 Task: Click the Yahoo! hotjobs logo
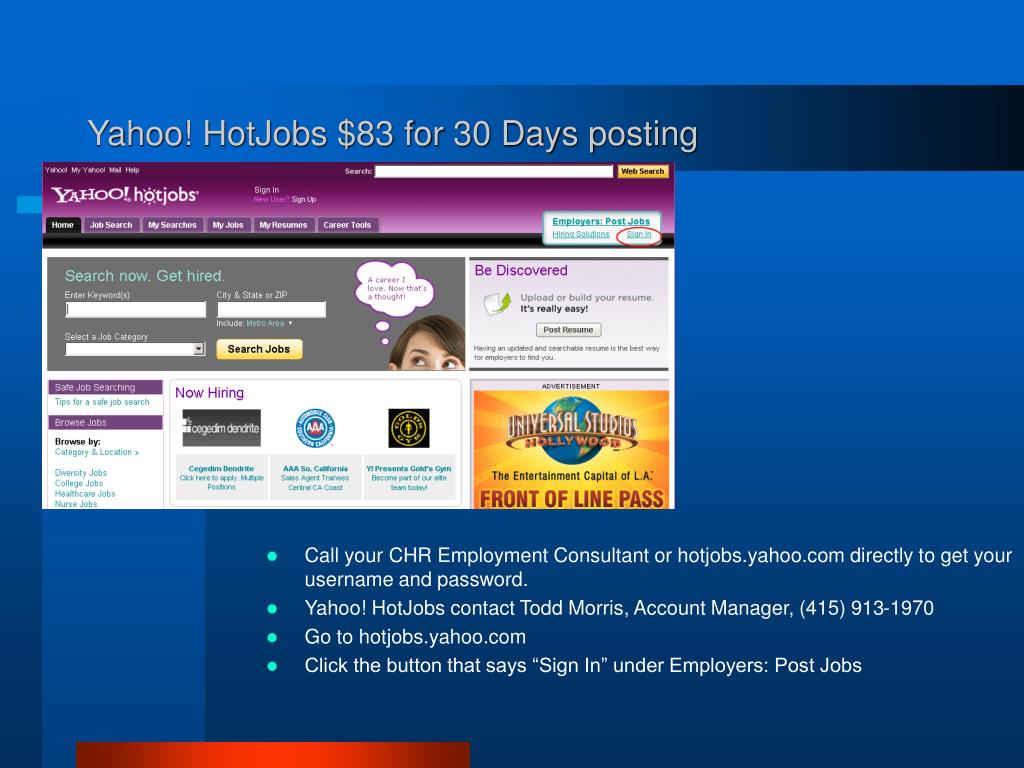[125, 195]
